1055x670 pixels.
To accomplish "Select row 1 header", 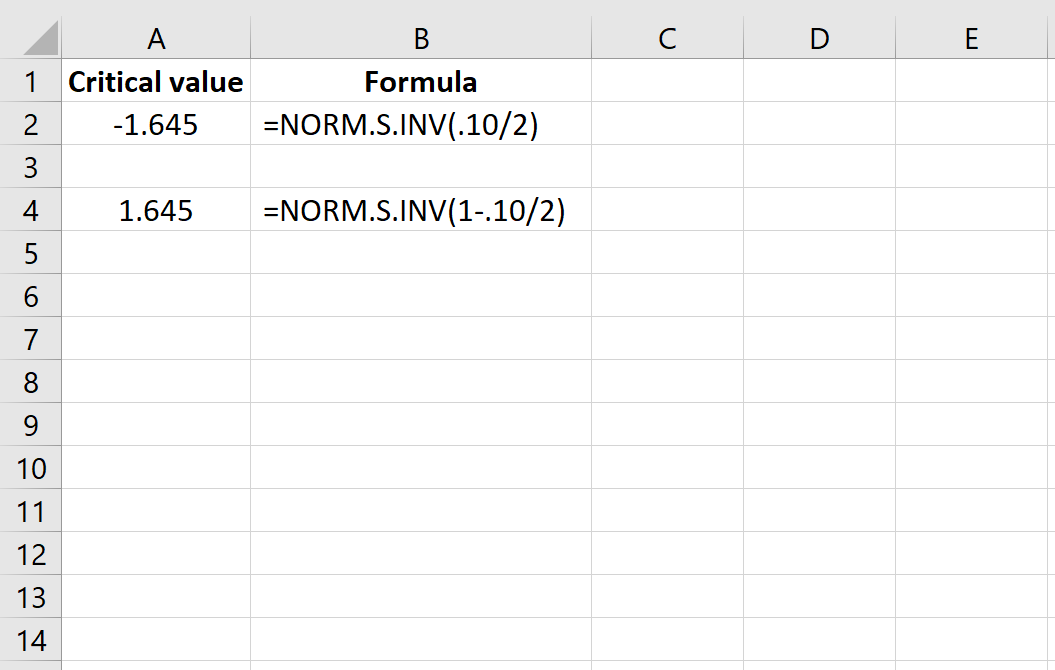I will [x=31, y=82].
